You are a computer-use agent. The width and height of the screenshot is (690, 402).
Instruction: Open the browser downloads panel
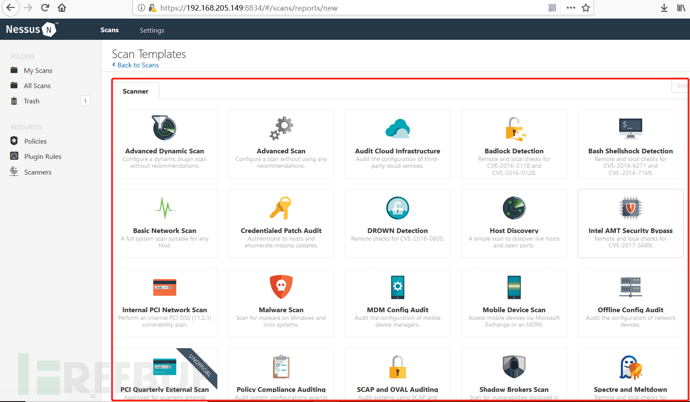(x=664, y=7)
